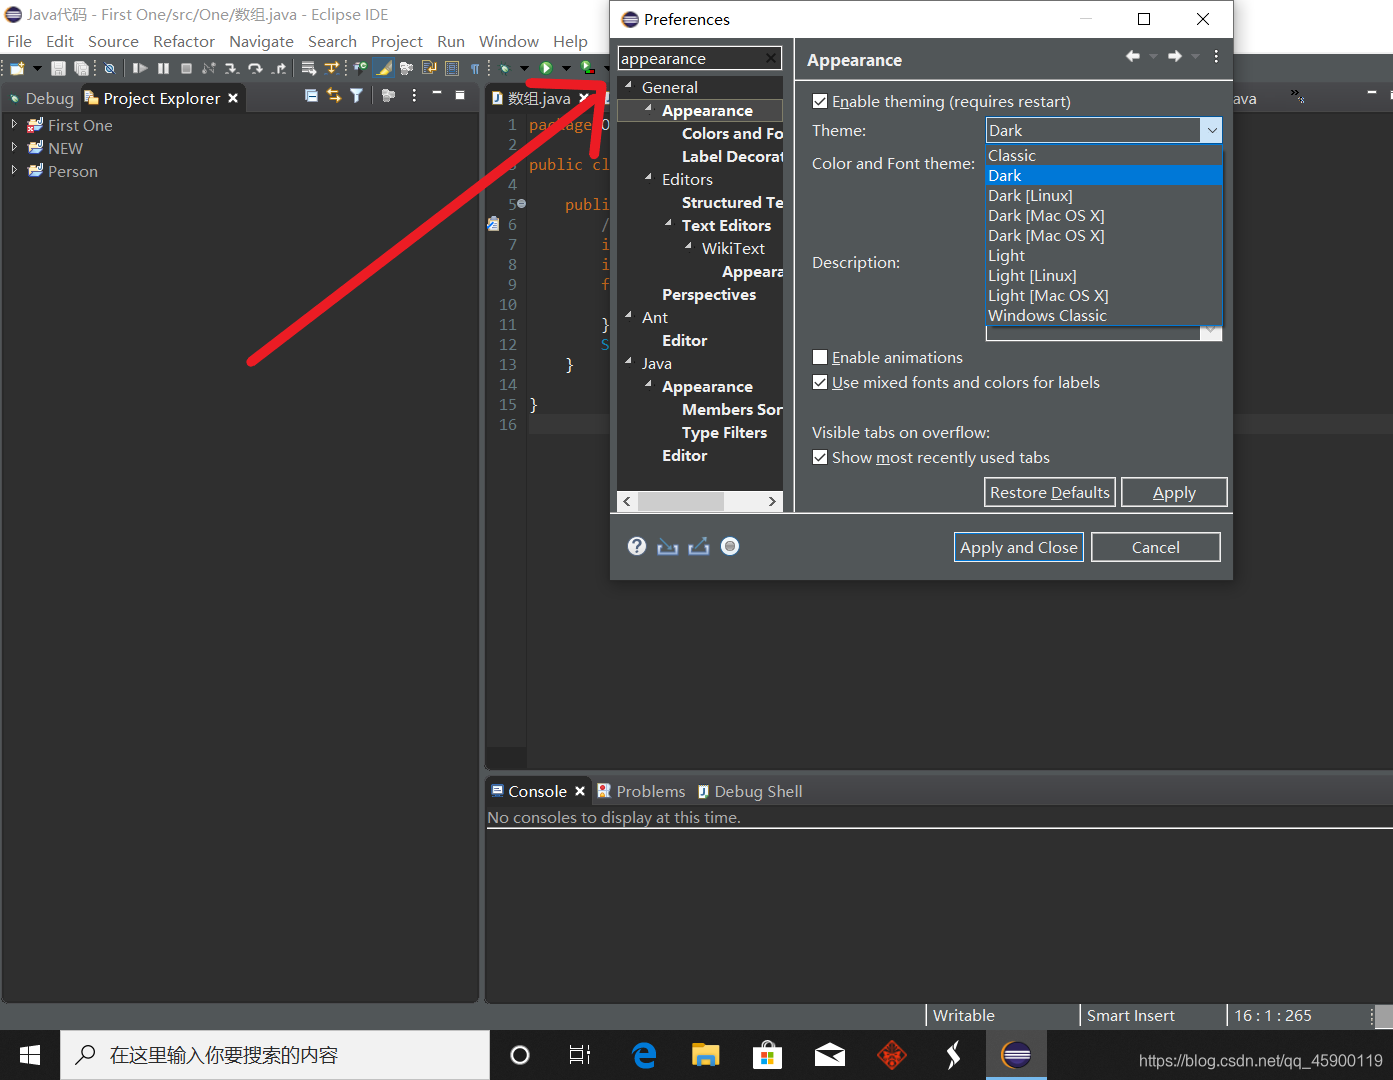The width and height of the screenshot is (1393, 1080).
Task: Select Classic in theme list
Action: [x=1104, y=155]
